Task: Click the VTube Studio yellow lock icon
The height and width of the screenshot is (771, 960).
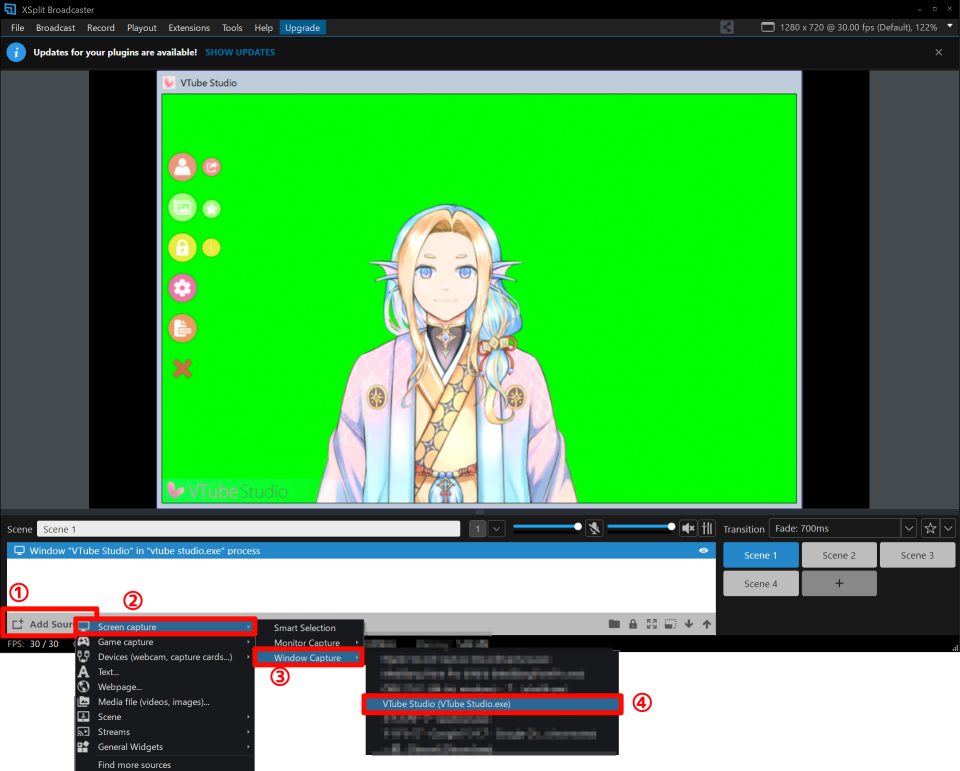Action: (182, 247)
